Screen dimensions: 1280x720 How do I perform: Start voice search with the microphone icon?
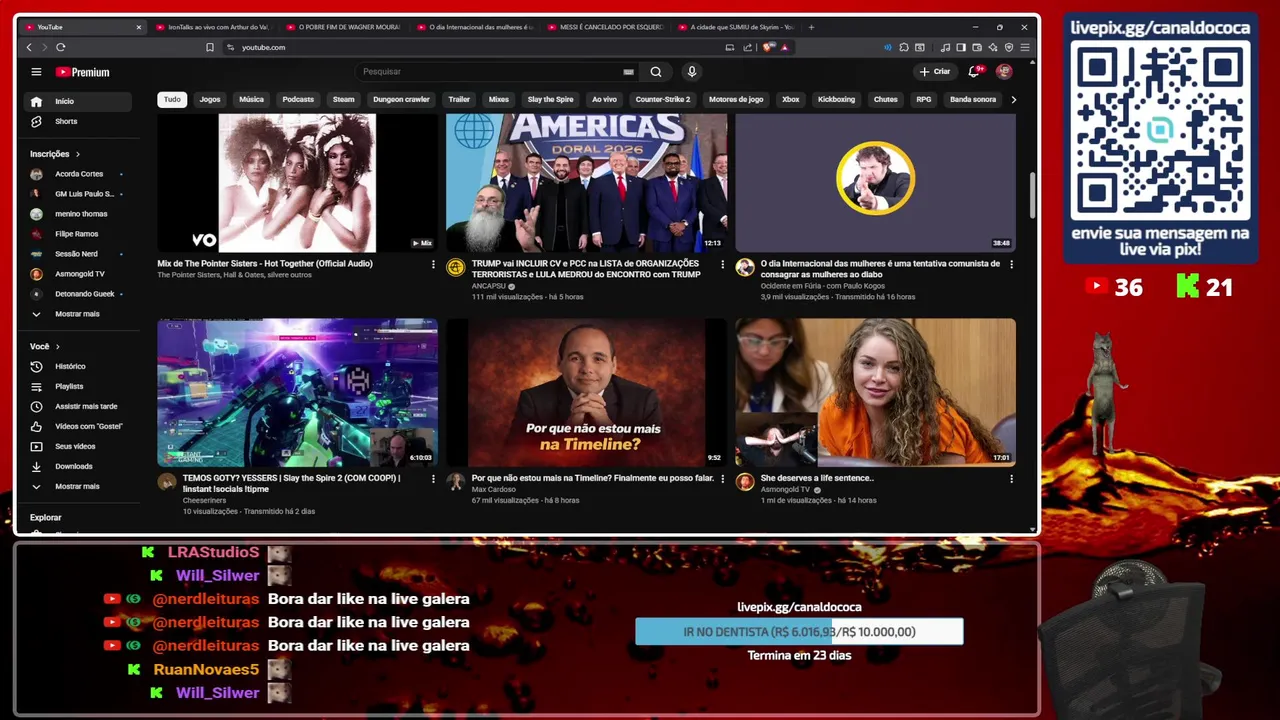pos(691,72)
